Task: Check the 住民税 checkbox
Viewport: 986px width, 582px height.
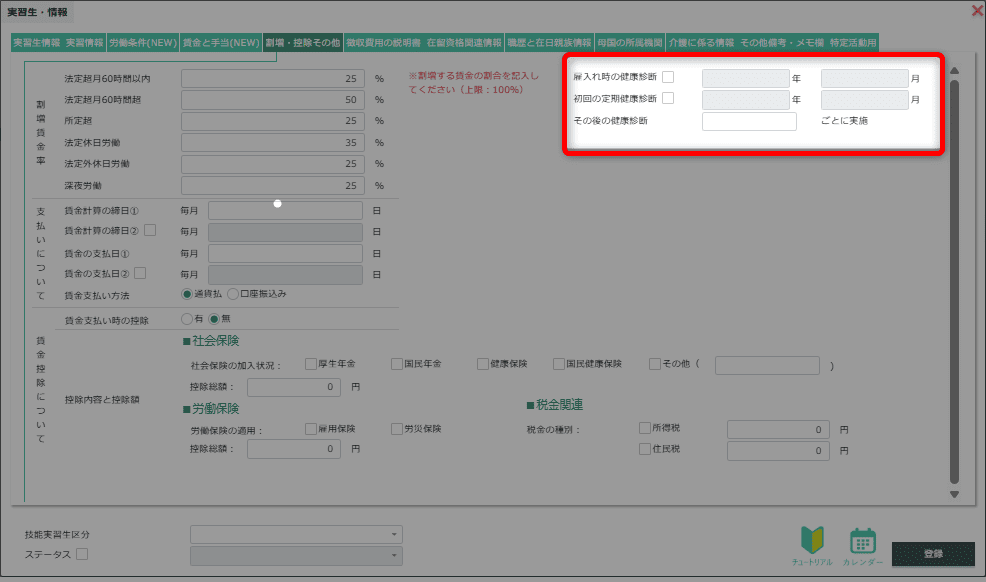Action: tap(645, 449)
